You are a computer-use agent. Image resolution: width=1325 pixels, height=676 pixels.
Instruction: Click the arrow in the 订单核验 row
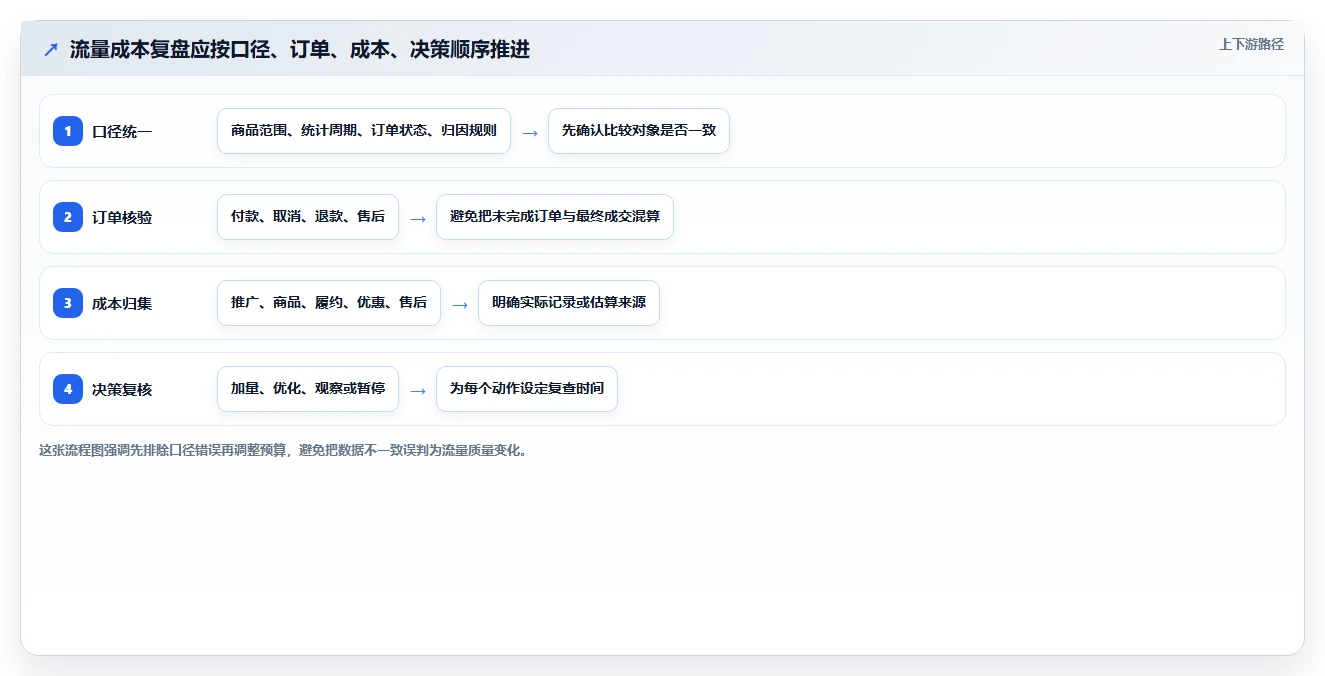tap(418, 218)
